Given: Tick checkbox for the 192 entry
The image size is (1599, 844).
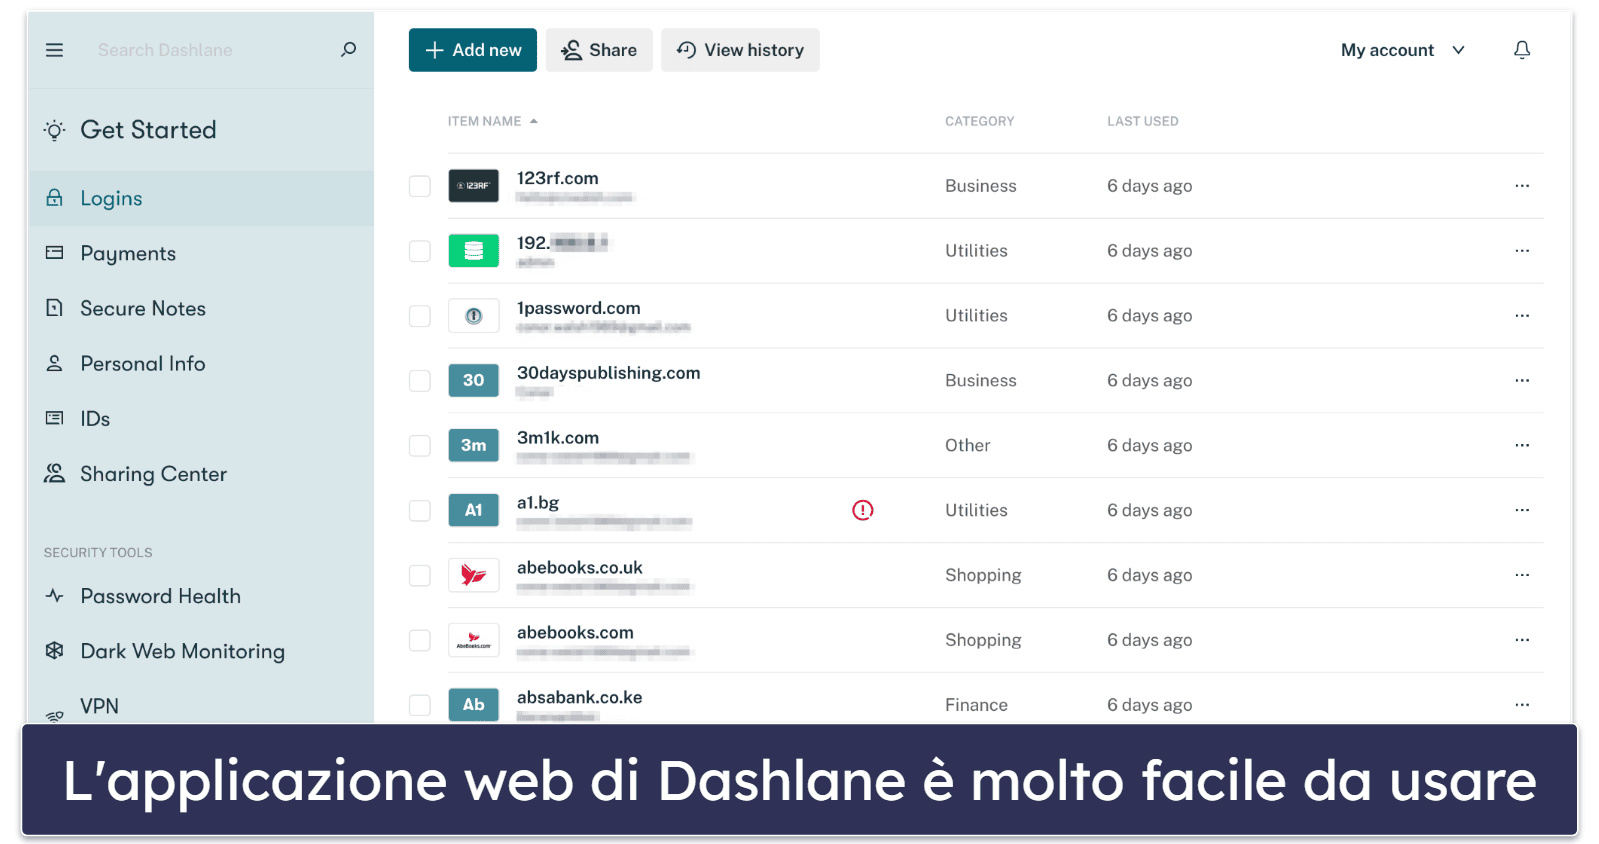Looking at the screenshot, I should click(420, 251).
